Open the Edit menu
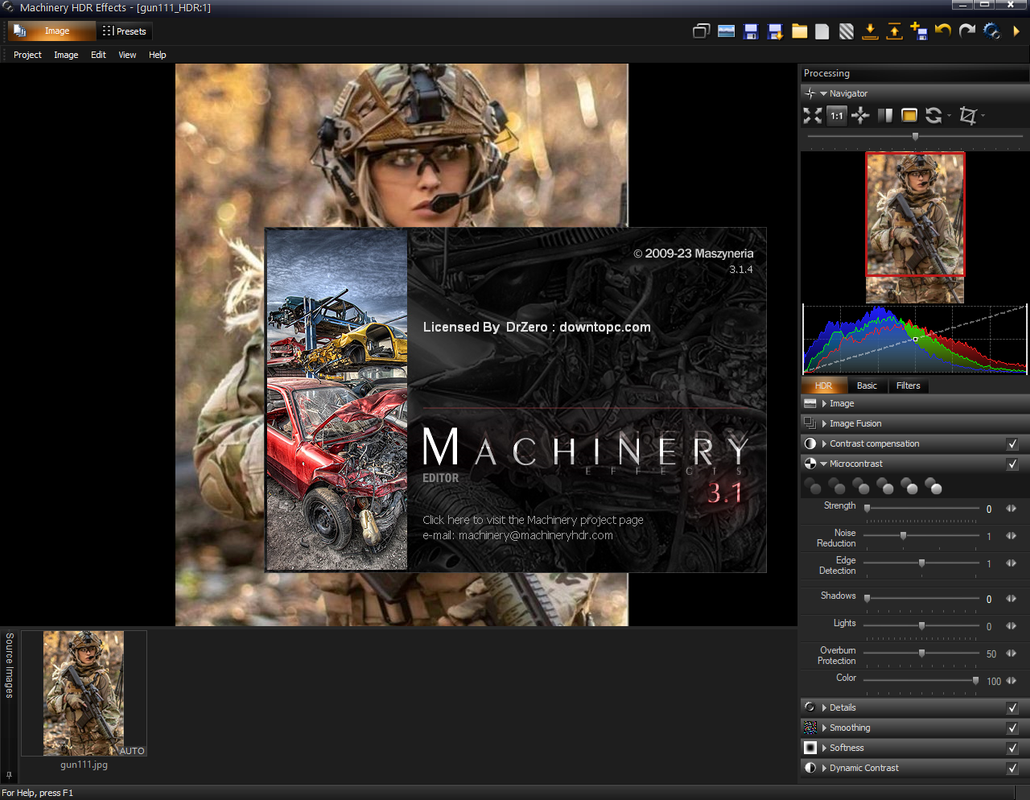 point(98,55)
